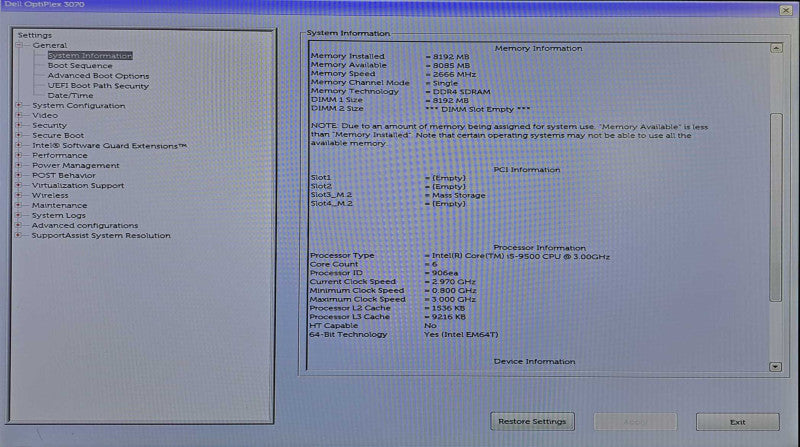Expand the Advanced configurations node
Image resolution: width=800 pixels, height=447 pixels.
[x=19, y=225]
